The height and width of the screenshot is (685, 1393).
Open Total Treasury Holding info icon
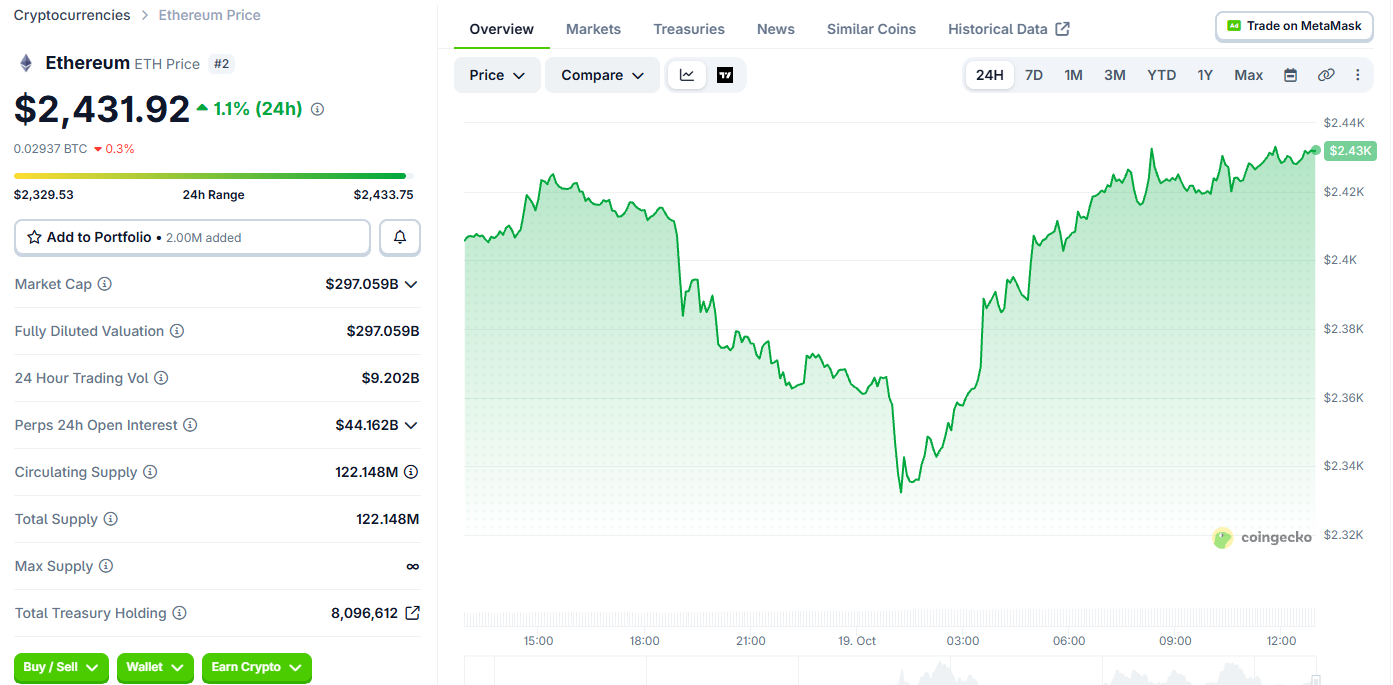(179, 613)
